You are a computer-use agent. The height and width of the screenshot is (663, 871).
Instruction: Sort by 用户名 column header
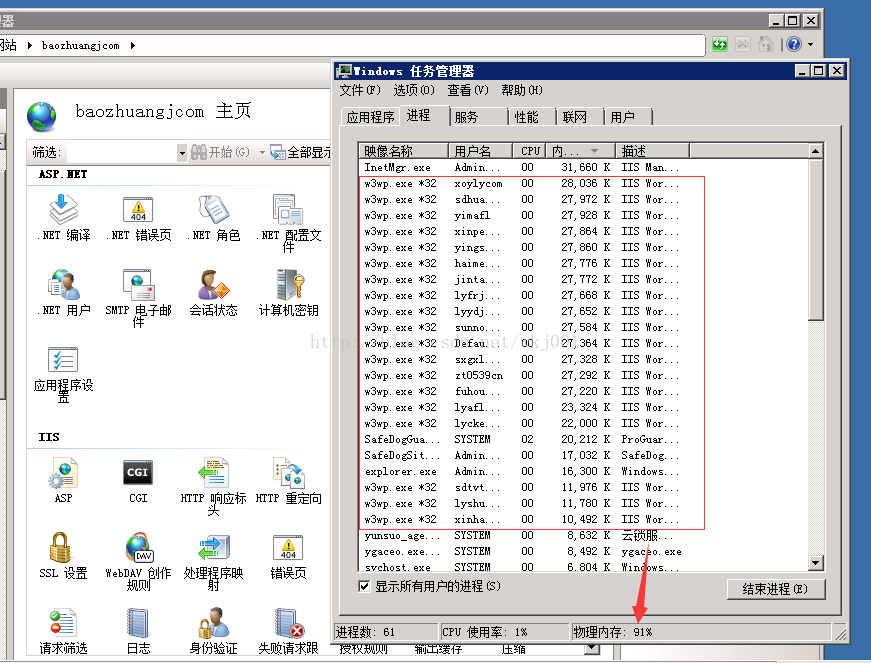coord(480,151)
